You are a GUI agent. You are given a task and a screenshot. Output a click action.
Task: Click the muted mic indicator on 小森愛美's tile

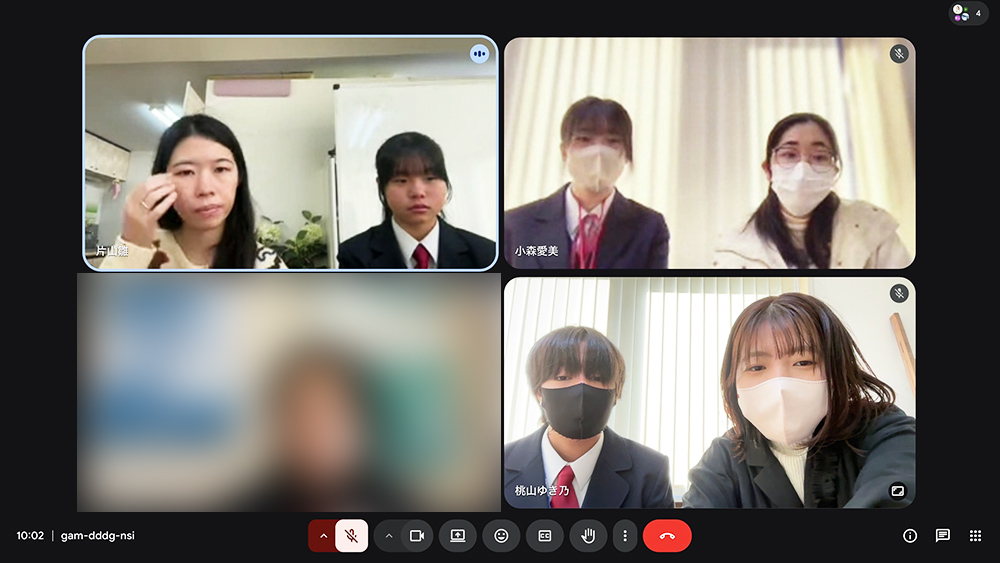coord(899,54)
